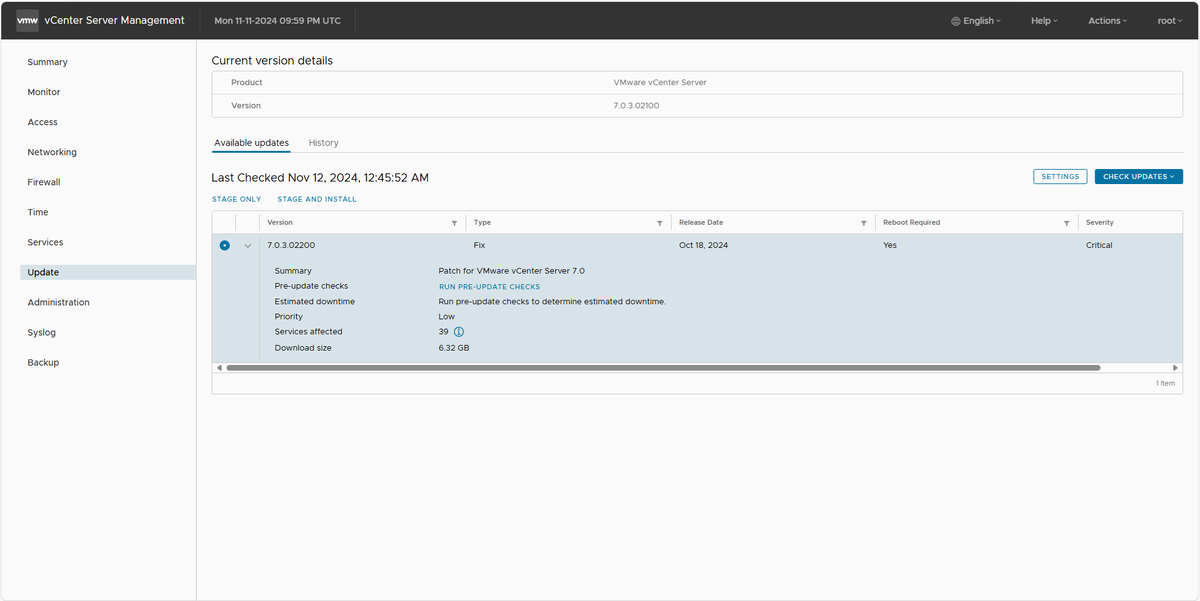Open the root user dropdown
1200x601 pixels.
pyautogui.click(x=1170, y=21)
